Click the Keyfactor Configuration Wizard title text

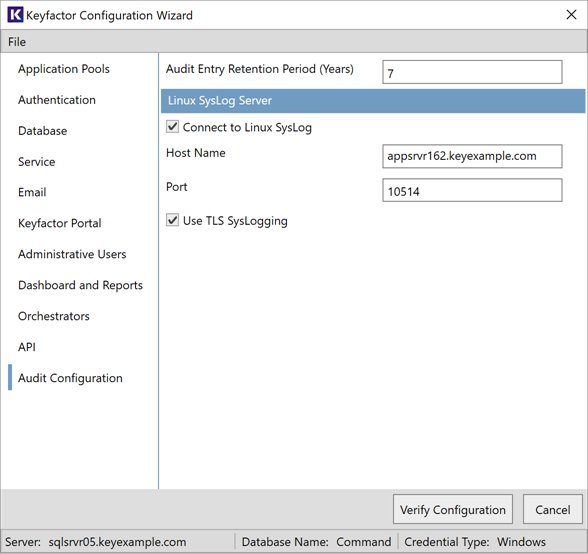(x=109, y=15)
